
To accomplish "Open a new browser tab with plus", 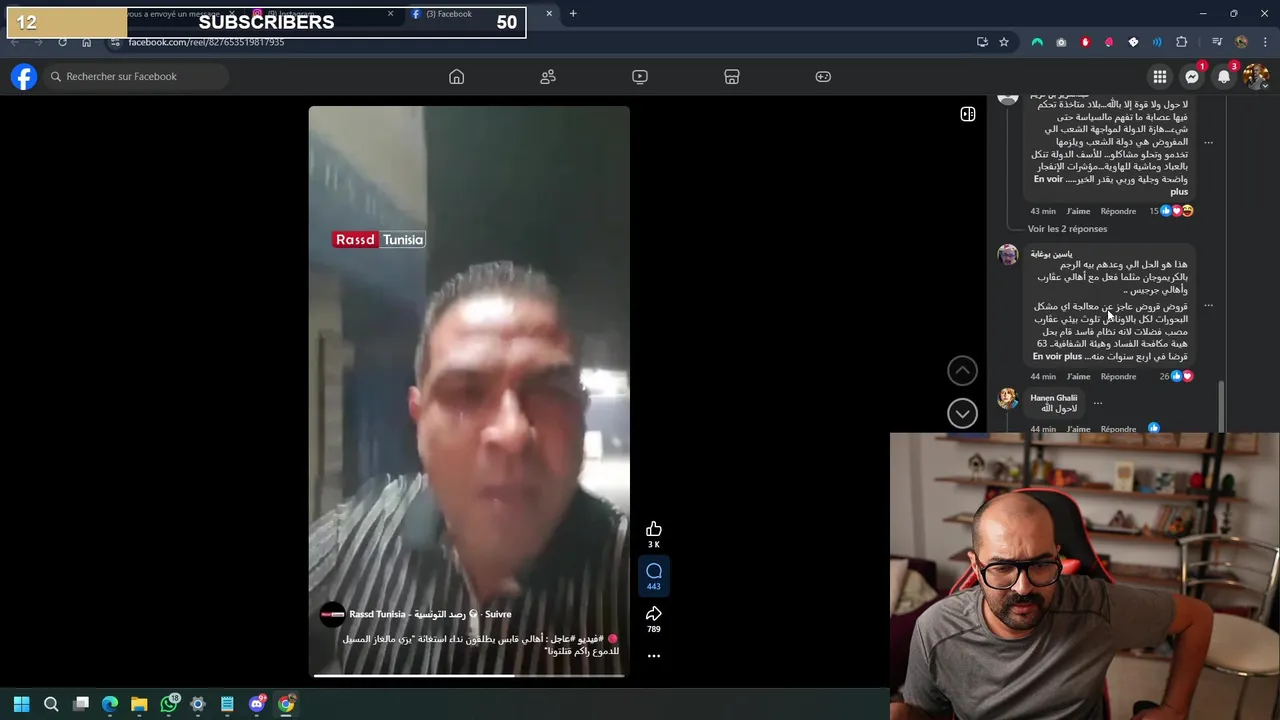I will (573, 14).
